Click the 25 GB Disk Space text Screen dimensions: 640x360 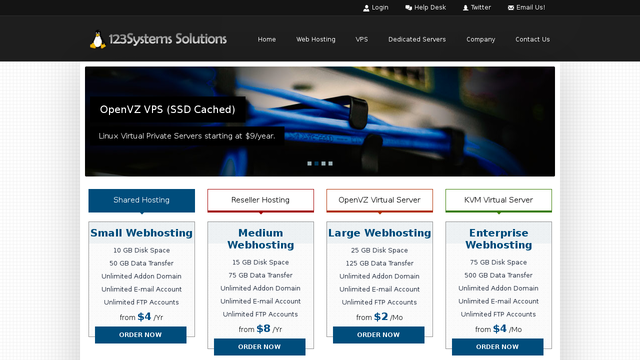click(x=379, y=250)
